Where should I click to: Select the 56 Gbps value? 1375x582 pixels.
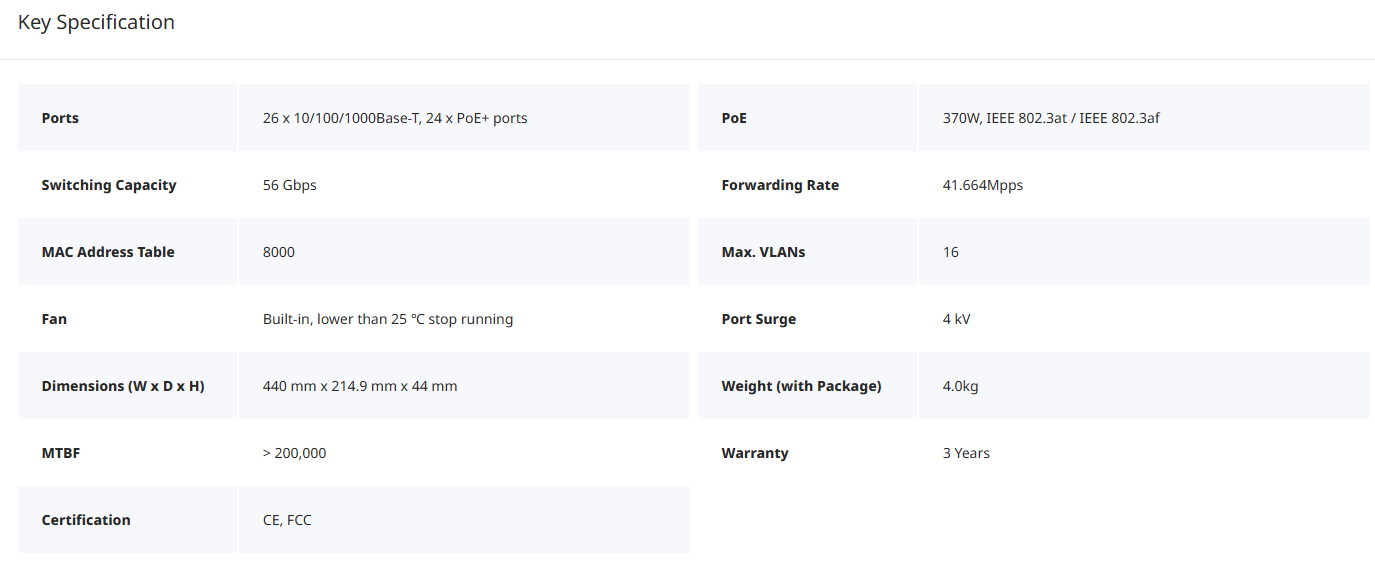290,185
